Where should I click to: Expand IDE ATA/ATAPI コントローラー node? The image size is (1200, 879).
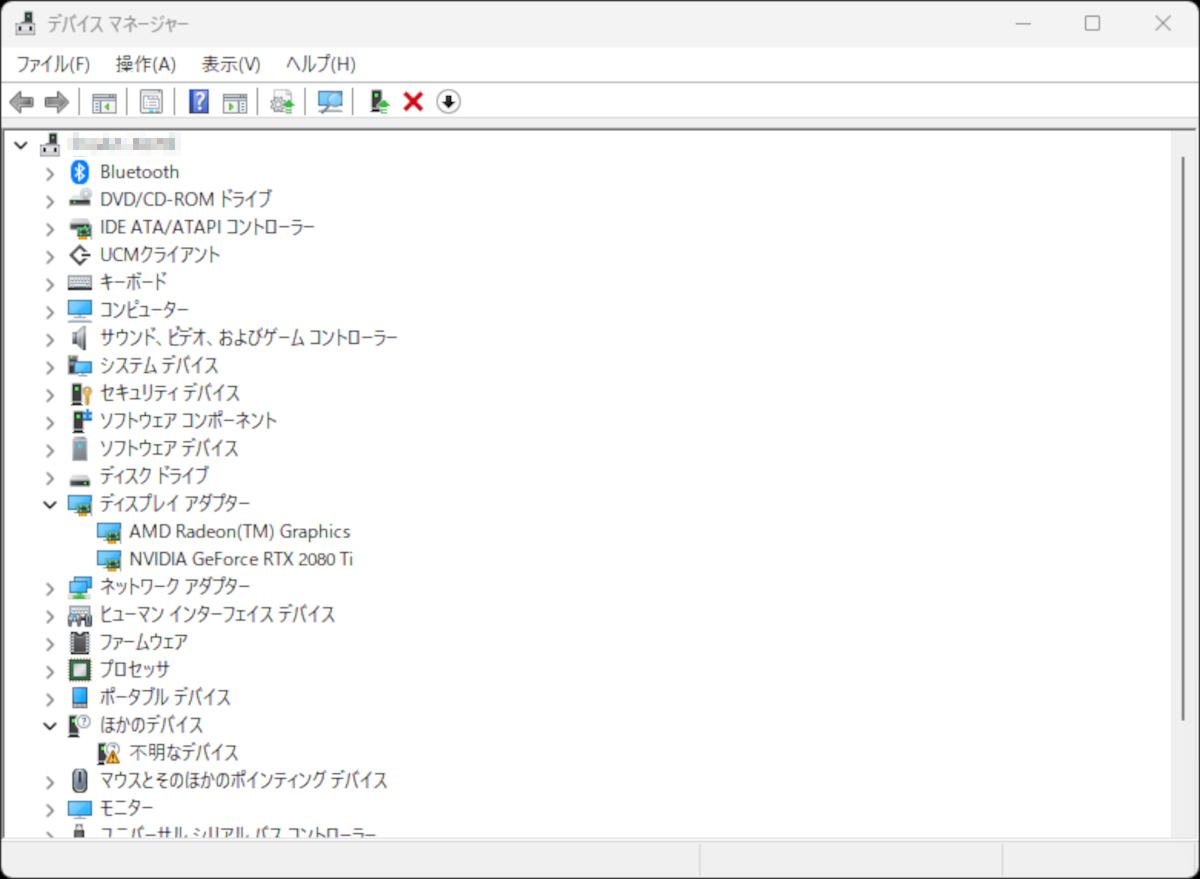50,228
